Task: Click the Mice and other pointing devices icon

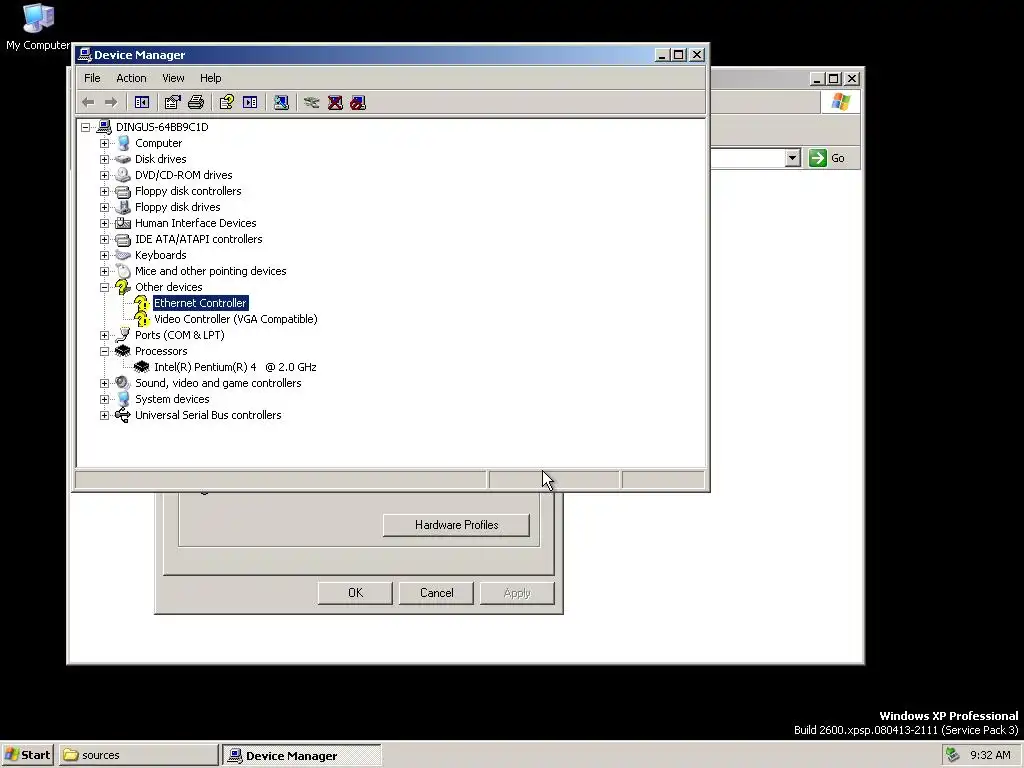Action: point(123,271)
